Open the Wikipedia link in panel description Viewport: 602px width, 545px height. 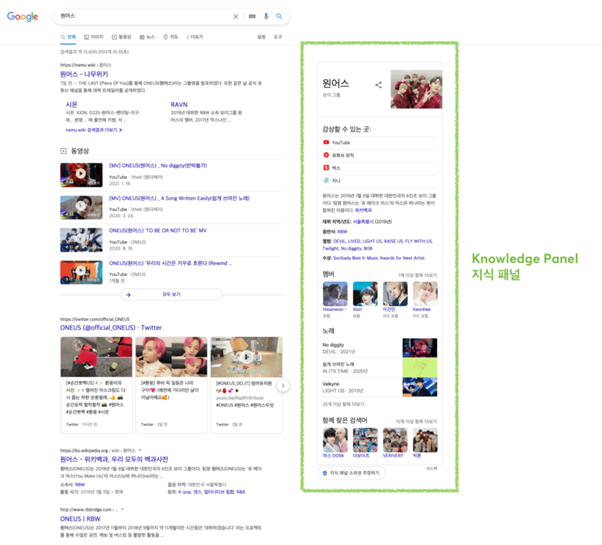[363, 210]
